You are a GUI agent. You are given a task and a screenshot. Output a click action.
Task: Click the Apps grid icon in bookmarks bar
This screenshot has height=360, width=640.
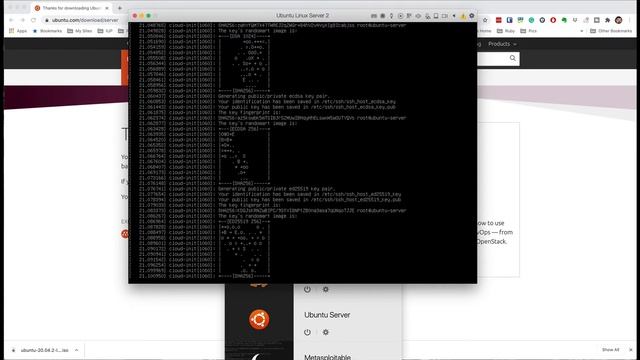(11, 31)
